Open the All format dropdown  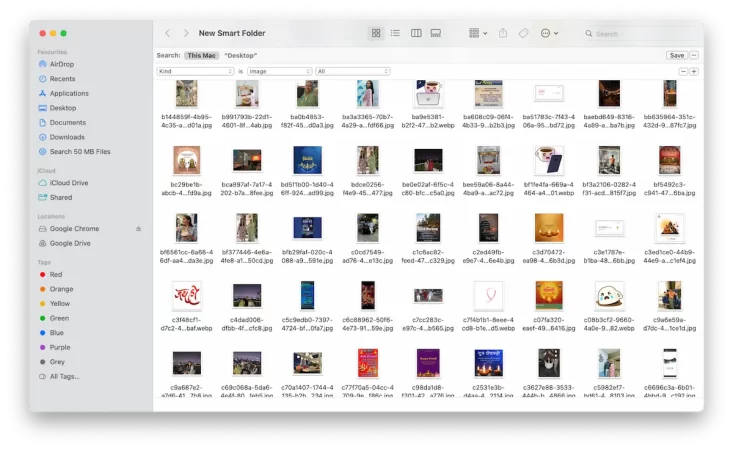tap(353, 71)
